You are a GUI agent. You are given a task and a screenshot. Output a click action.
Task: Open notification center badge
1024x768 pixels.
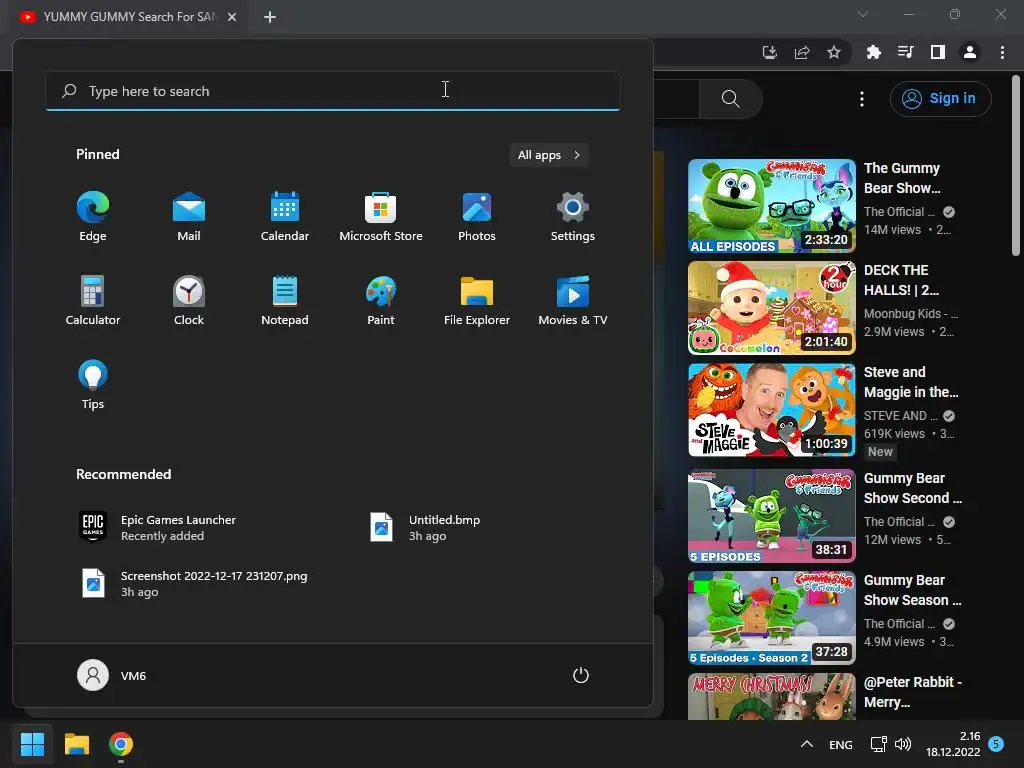tap(996, 743)
